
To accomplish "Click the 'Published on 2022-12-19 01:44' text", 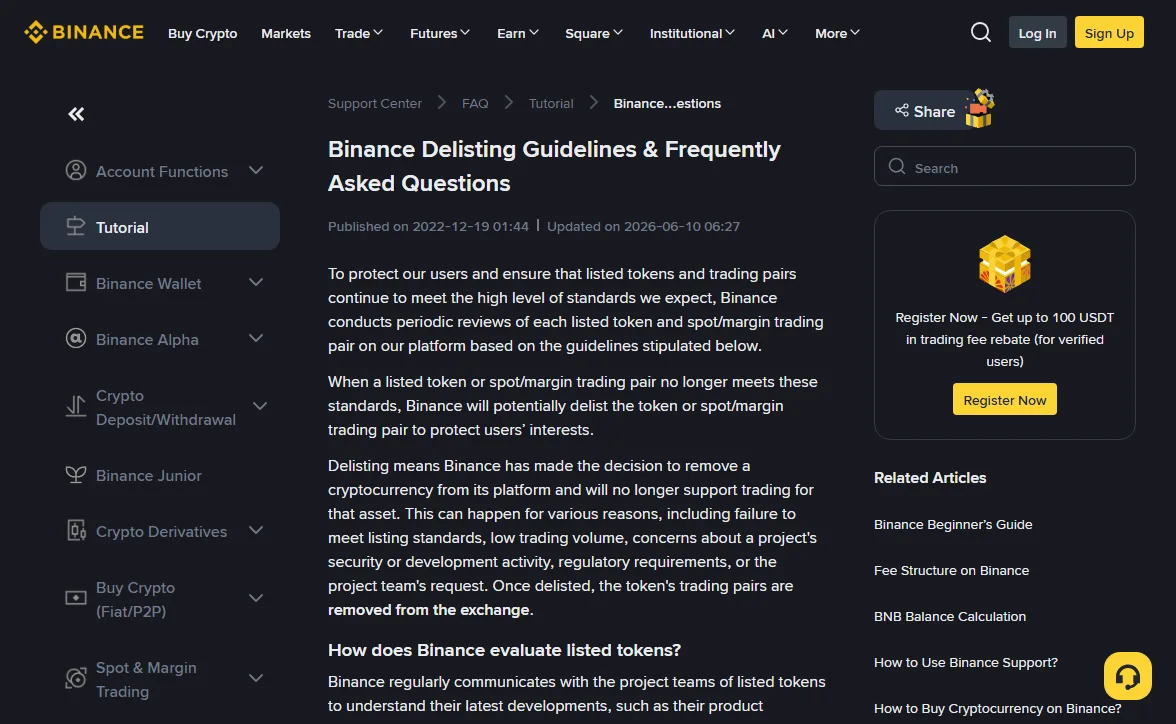I will click(428, 226).
